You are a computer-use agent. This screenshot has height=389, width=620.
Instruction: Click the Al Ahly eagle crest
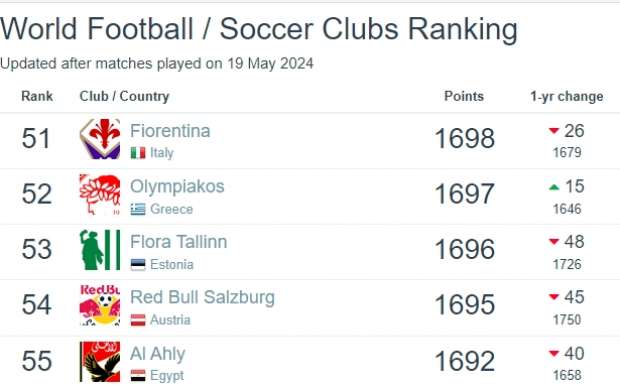100,362
